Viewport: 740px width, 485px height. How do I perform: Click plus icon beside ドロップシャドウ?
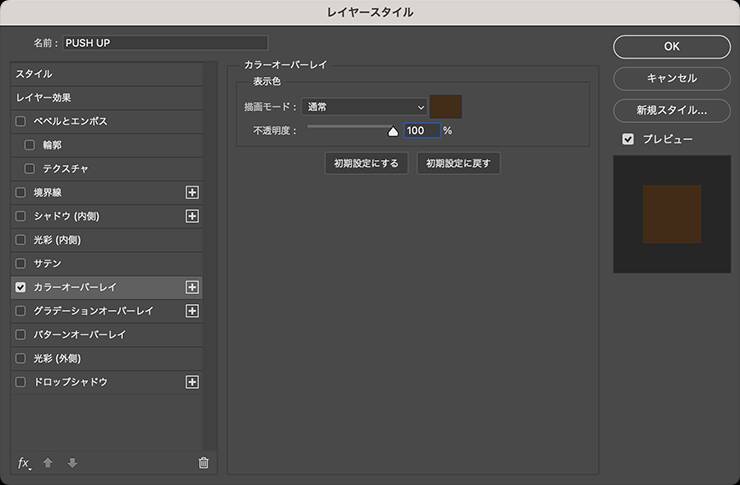[x=193, y=382]
